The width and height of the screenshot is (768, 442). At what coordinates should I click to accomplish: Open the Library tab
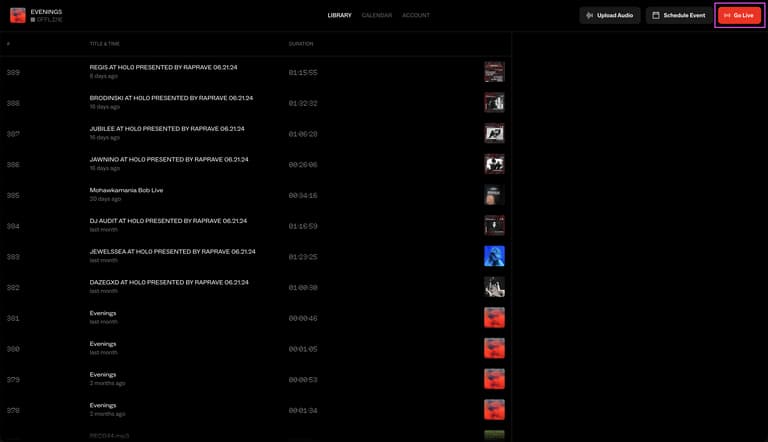click(339, 15)
